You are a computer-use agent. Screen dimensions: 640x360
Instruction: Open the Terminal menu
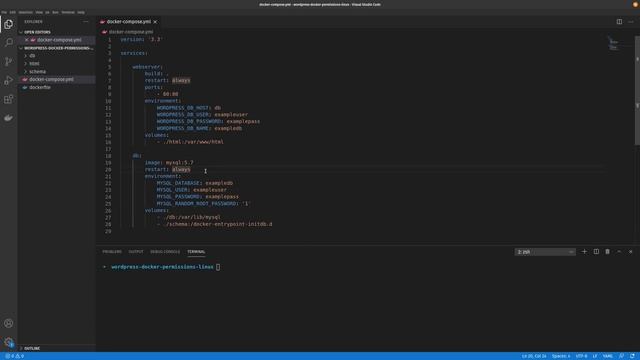tap(68, 12)
